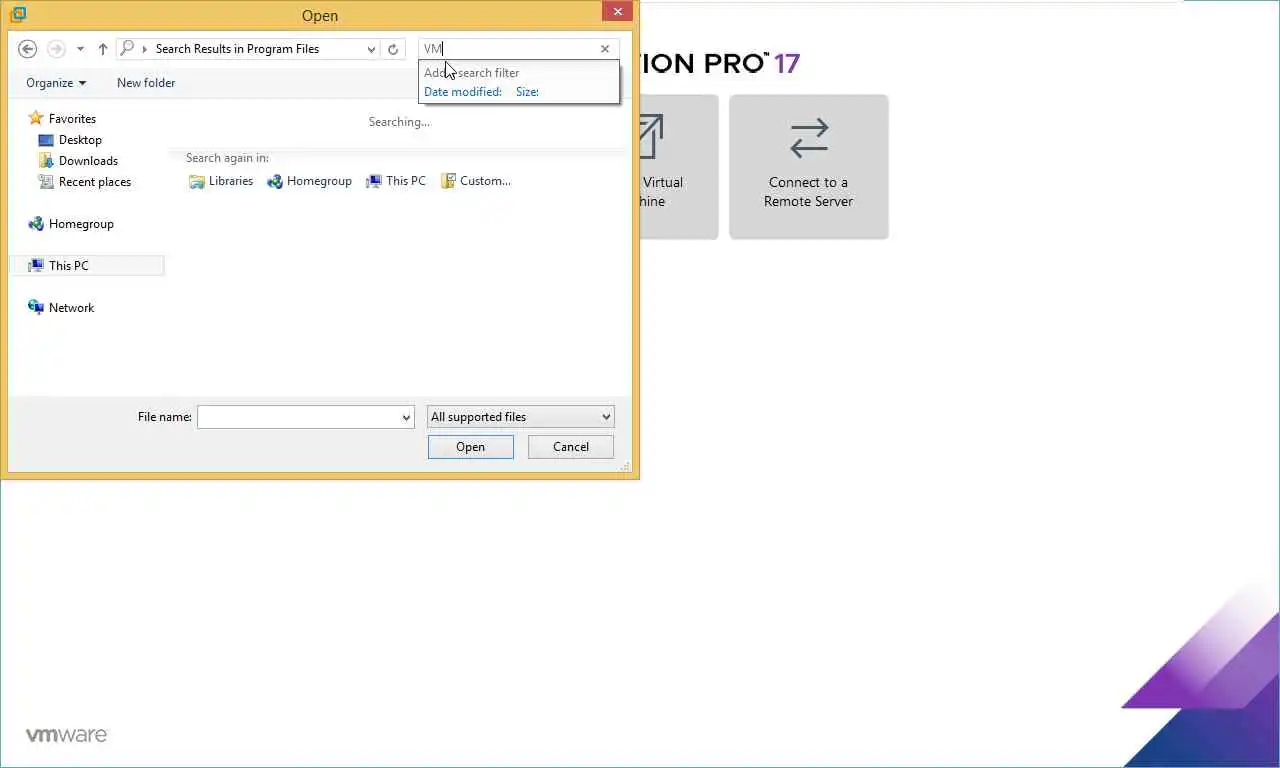Image resolution: width=1280 pixels, height=768 pixels.
Task: Clear the search box with the X
Action: pyautogui.click(x=605, y=49)
